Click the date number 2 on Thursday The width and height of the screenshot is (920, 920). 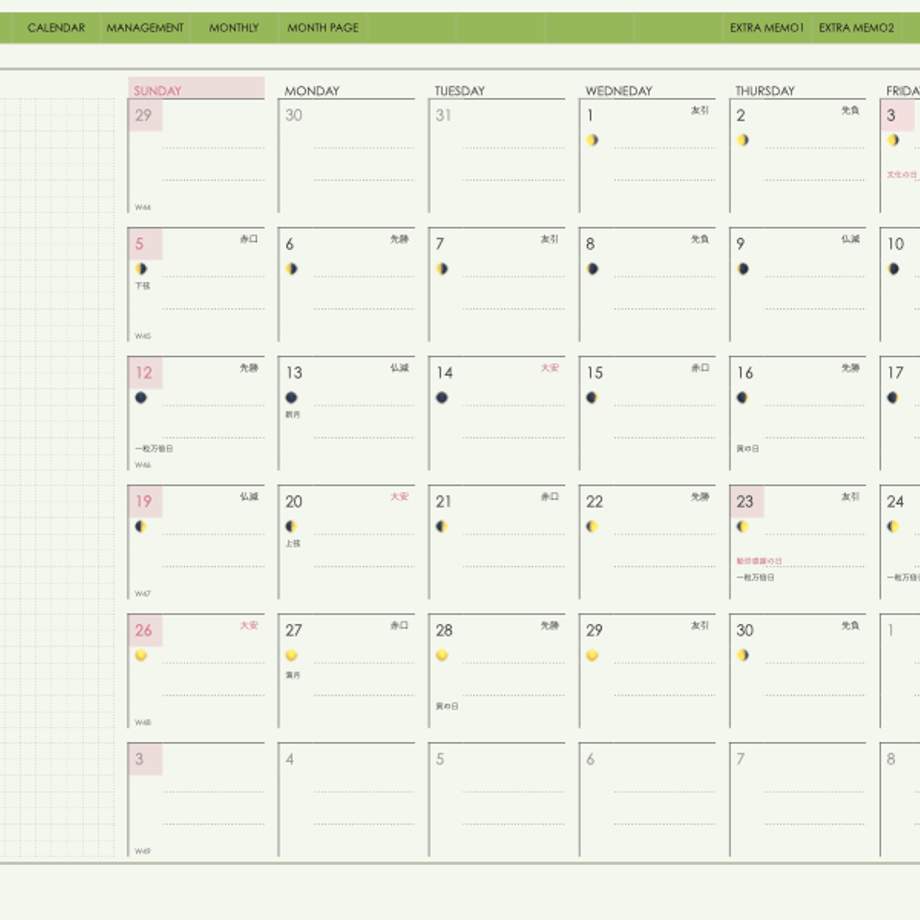coord(741,115)
